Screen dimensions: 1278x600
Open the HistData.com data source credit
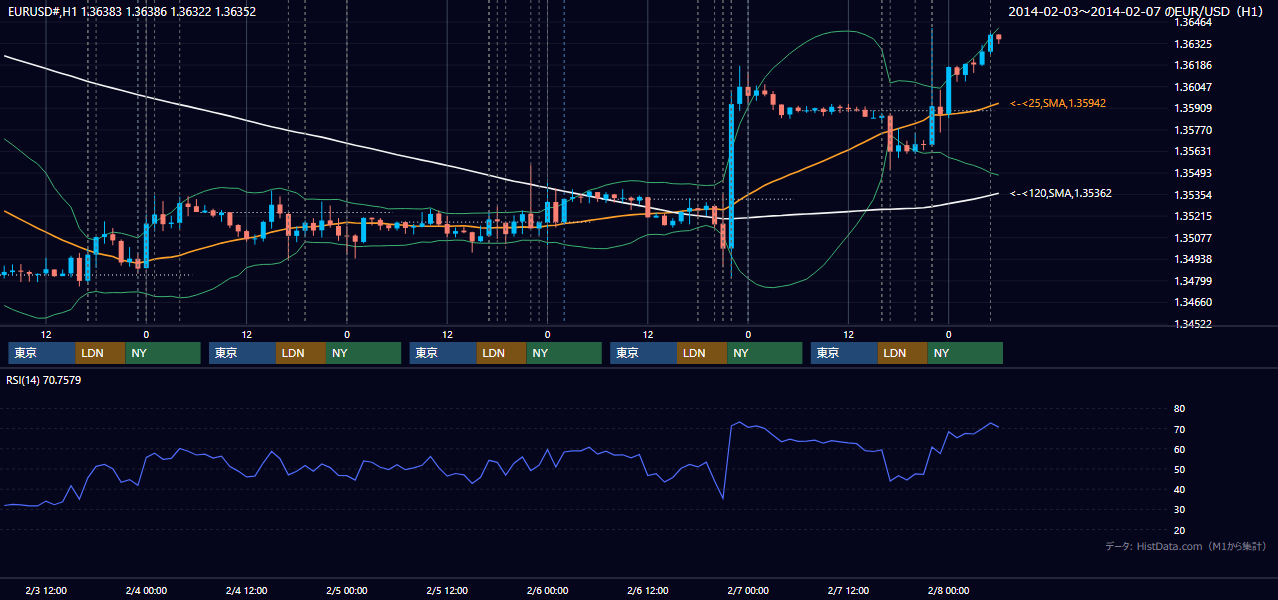tap(1186, 546)
